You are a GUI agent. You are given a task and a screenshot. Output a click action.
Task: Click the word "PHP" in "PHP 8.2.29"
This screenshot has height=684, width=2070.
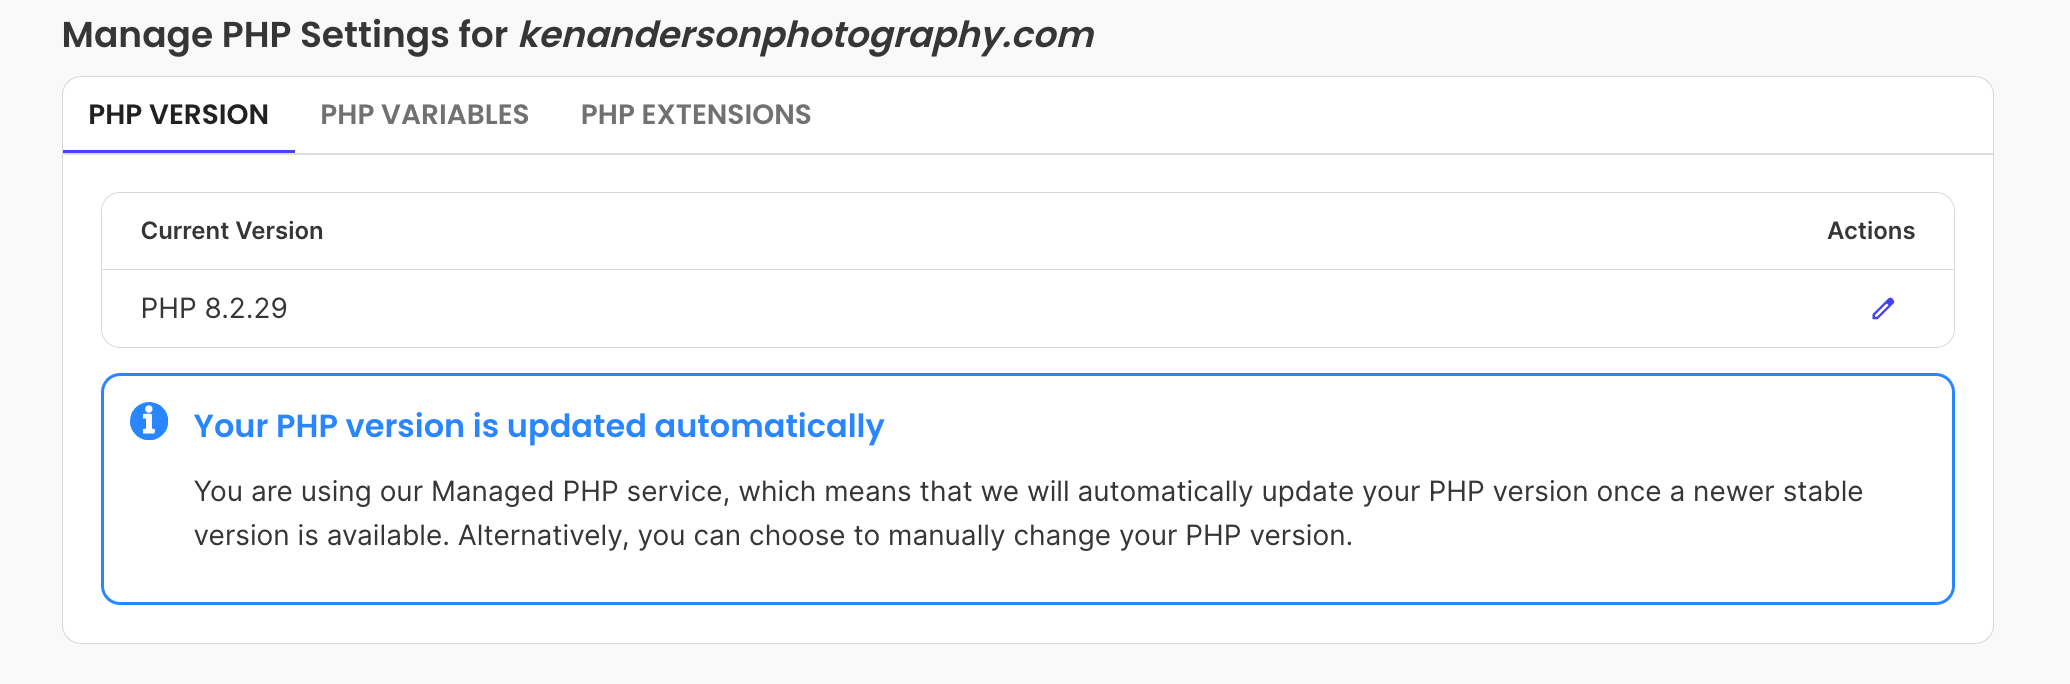coord(168,308)
